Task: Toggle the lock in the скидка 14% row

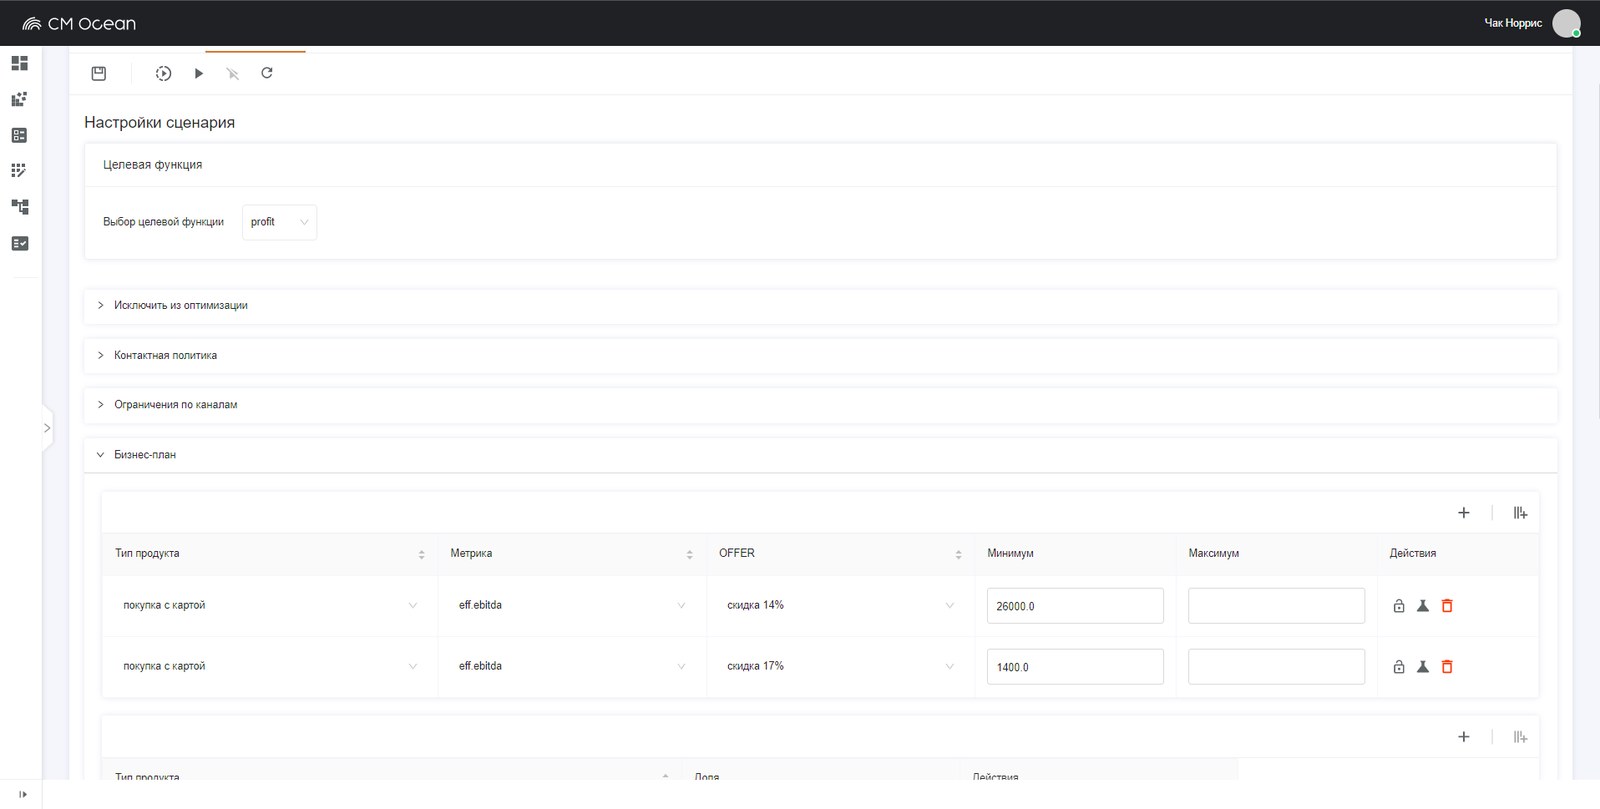Action: coord(1399,606)
